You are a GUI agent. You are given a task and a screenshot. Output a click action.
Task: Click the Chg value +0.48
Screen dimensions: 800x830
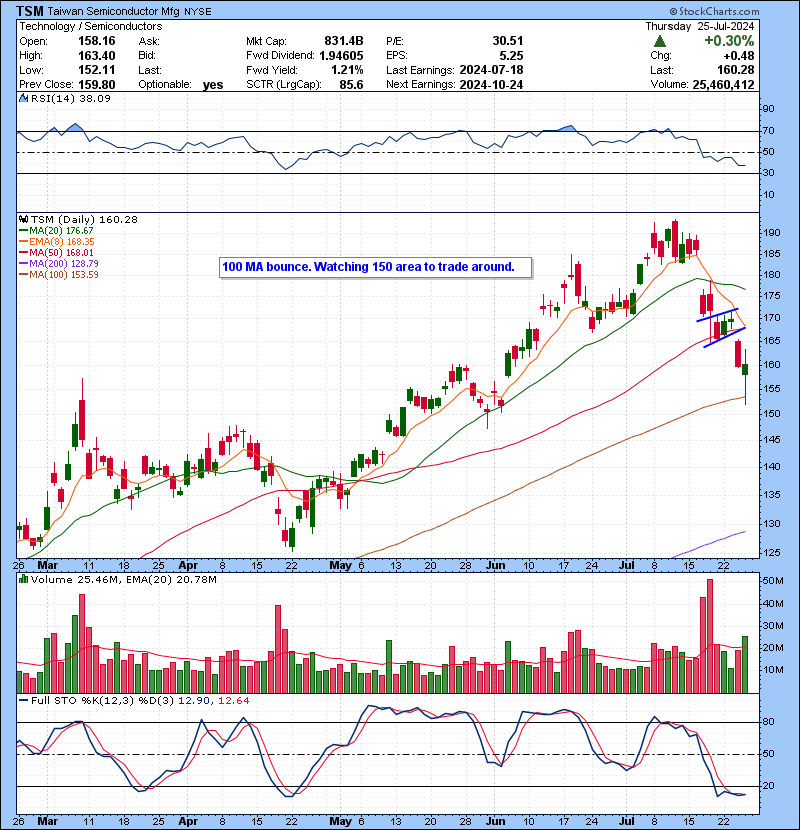tap(739, 56)
